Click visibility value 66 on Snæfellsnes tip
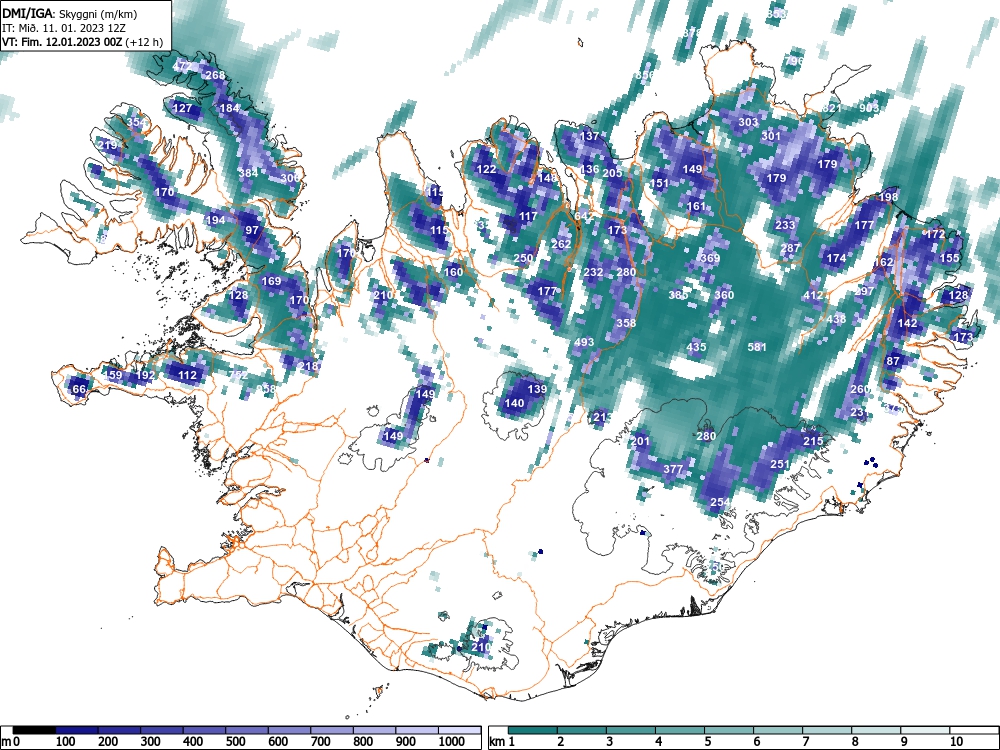Viewport: 1000px width, 750px height. click(x=79, y=389)
